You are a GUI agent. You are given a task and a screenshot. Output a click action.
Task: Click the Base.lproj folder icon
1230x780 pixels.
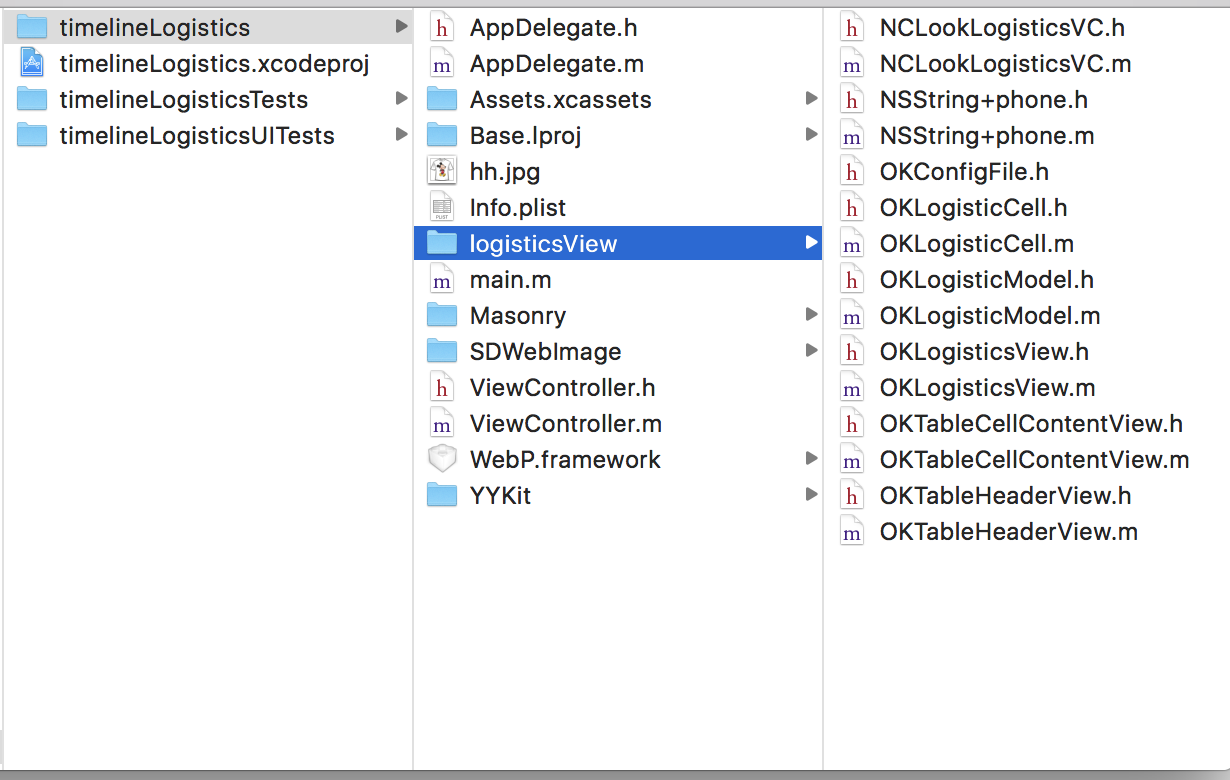(x=442, y=135)
